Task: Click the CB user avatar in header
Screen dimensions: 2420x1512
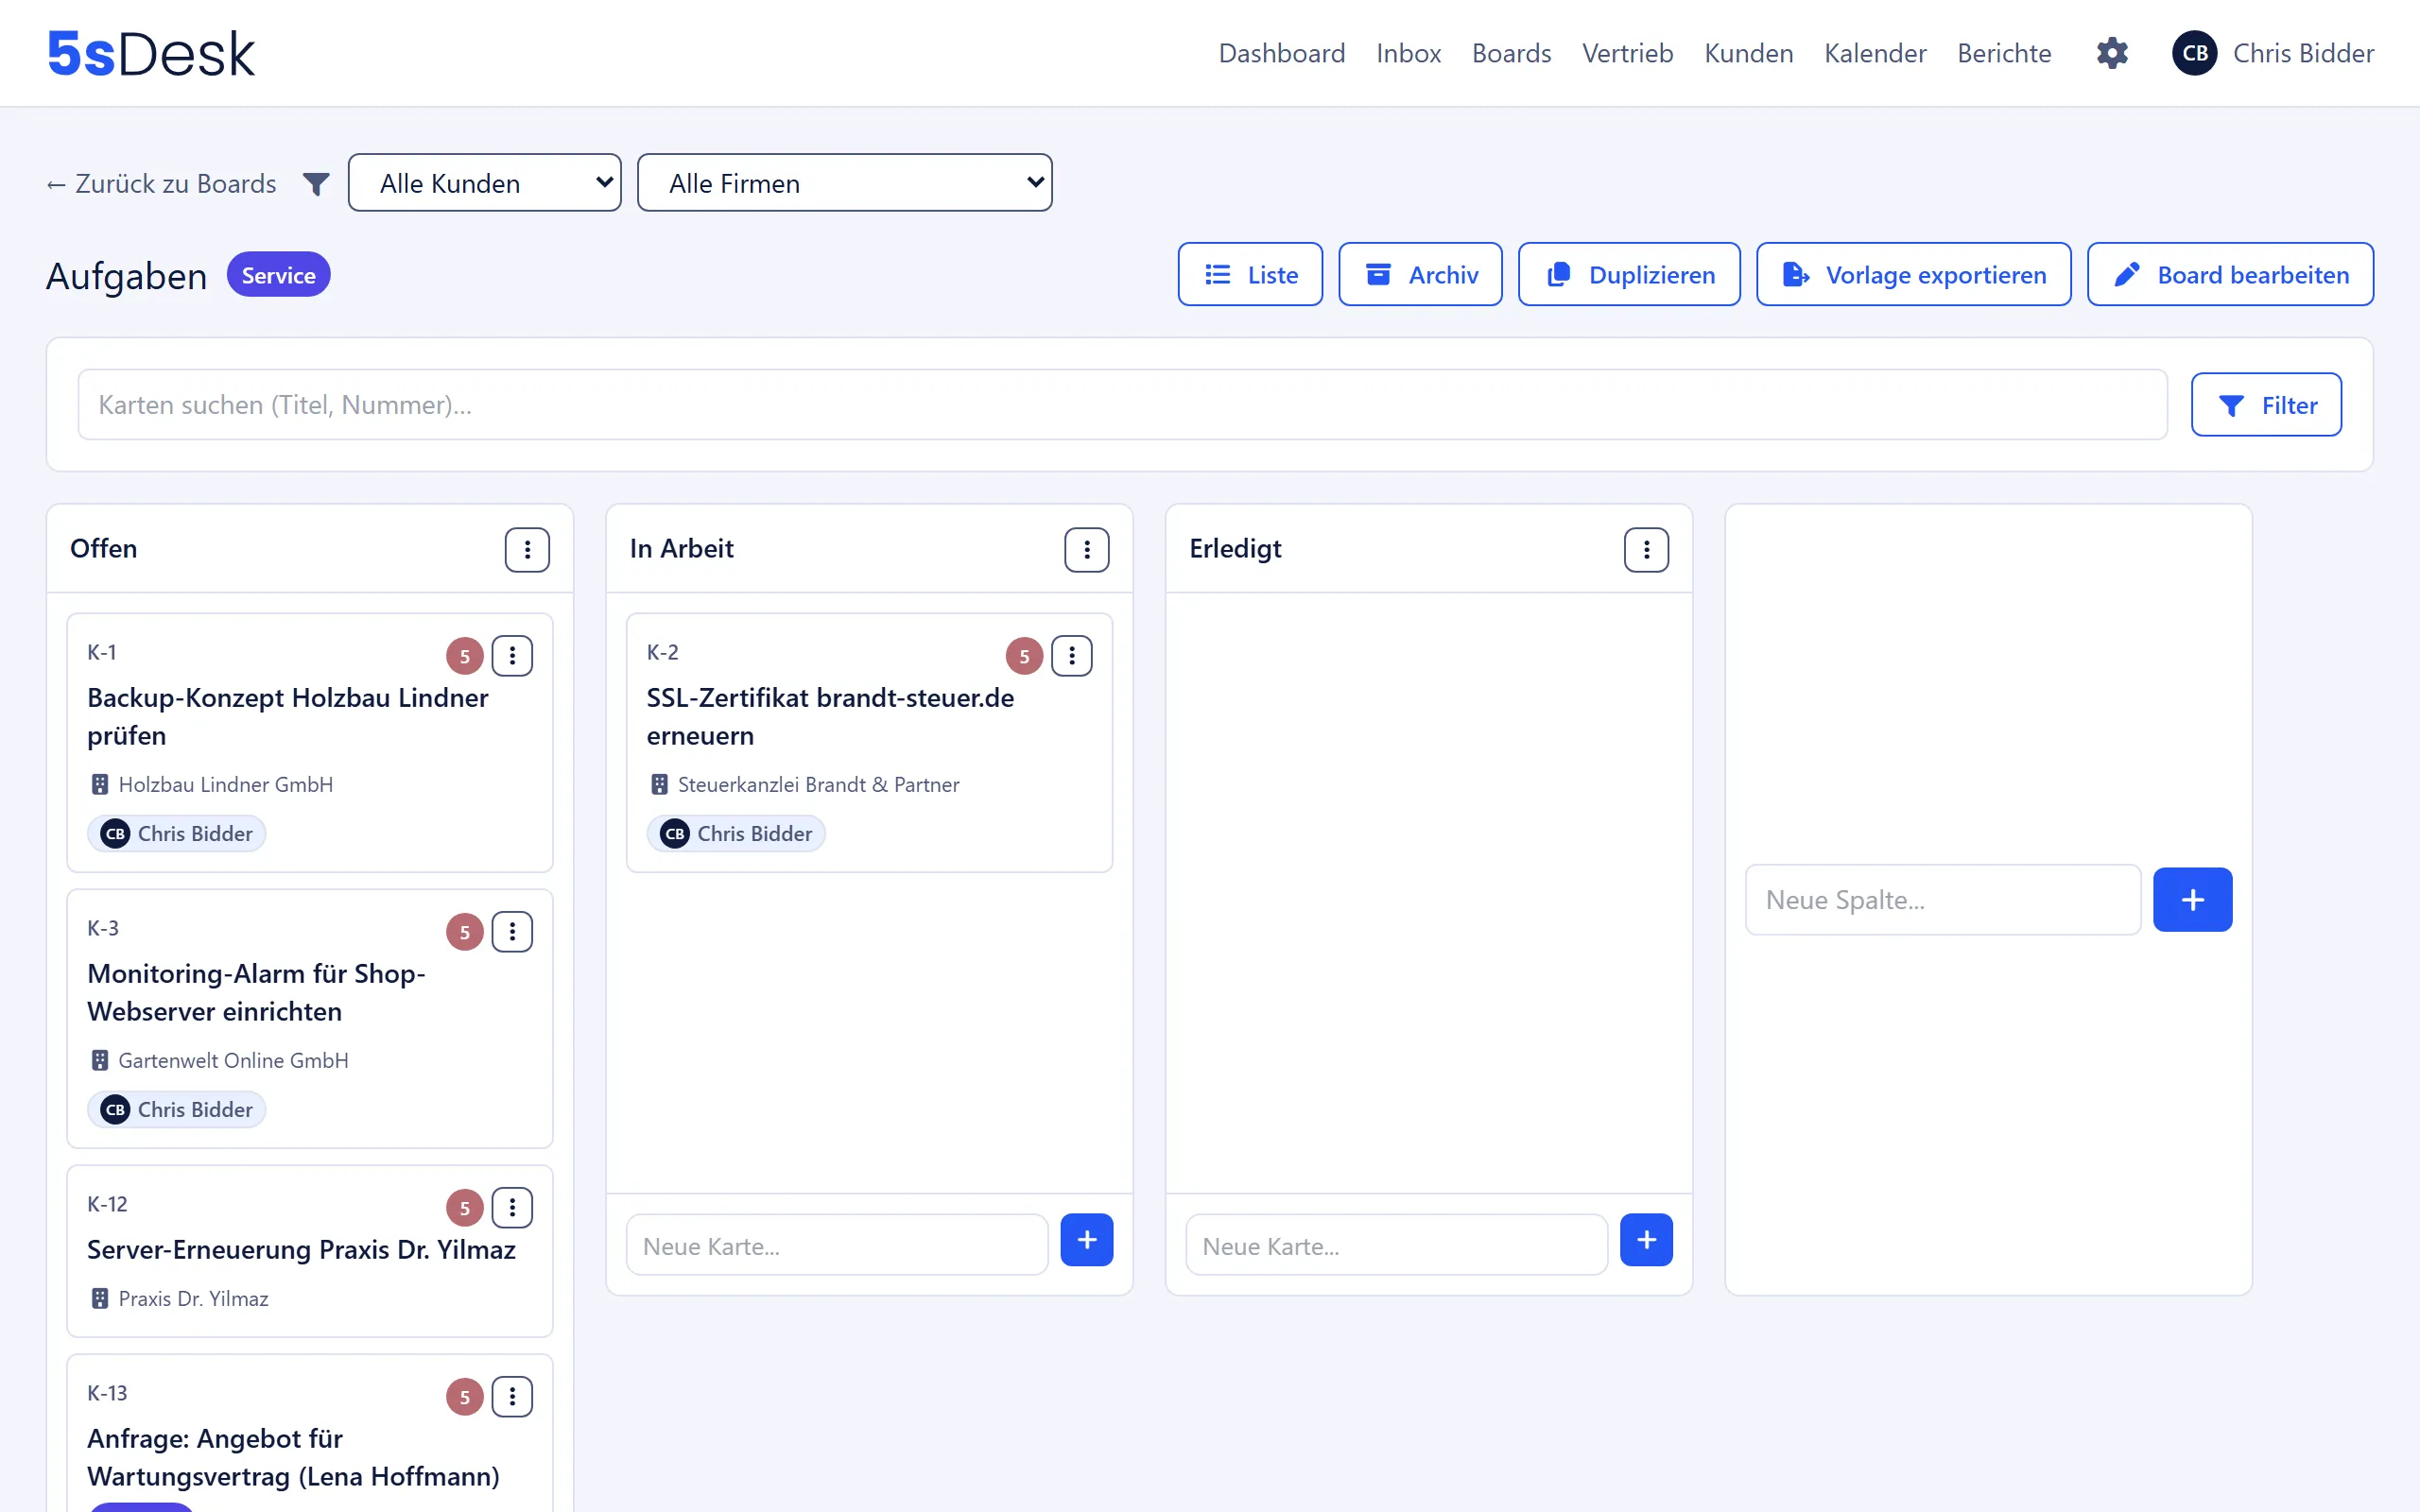Action: (x=2195, y=53)
